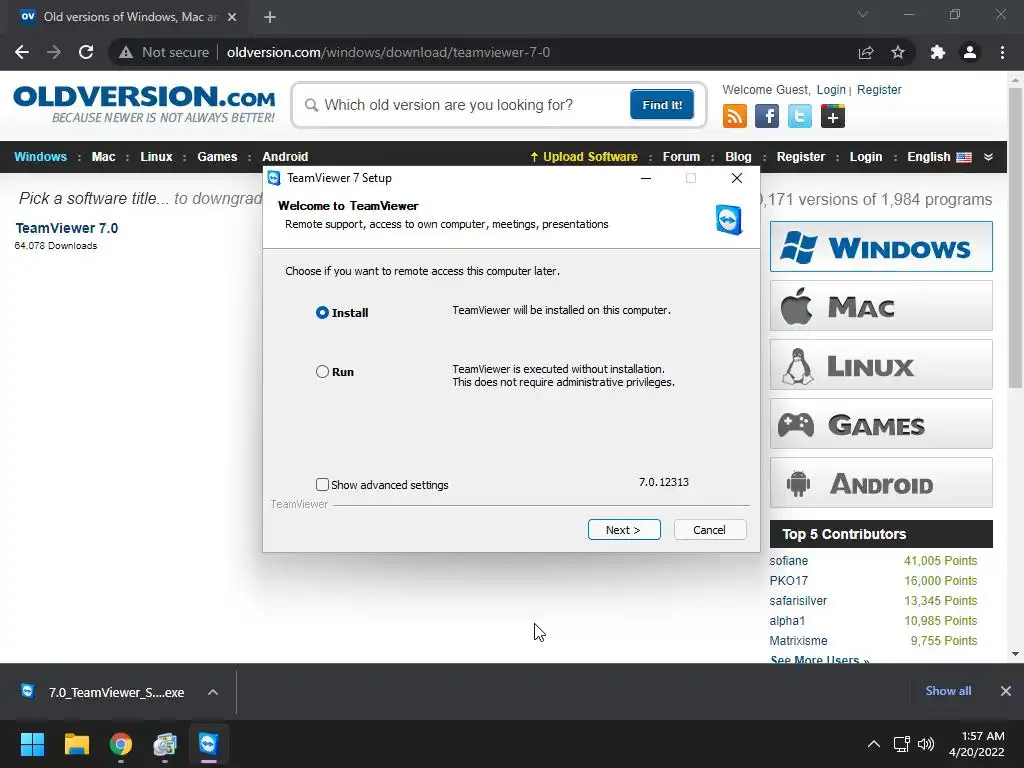Open contributor Matrixisme profile
The image size is (1024, 768).
pos(798,641)
